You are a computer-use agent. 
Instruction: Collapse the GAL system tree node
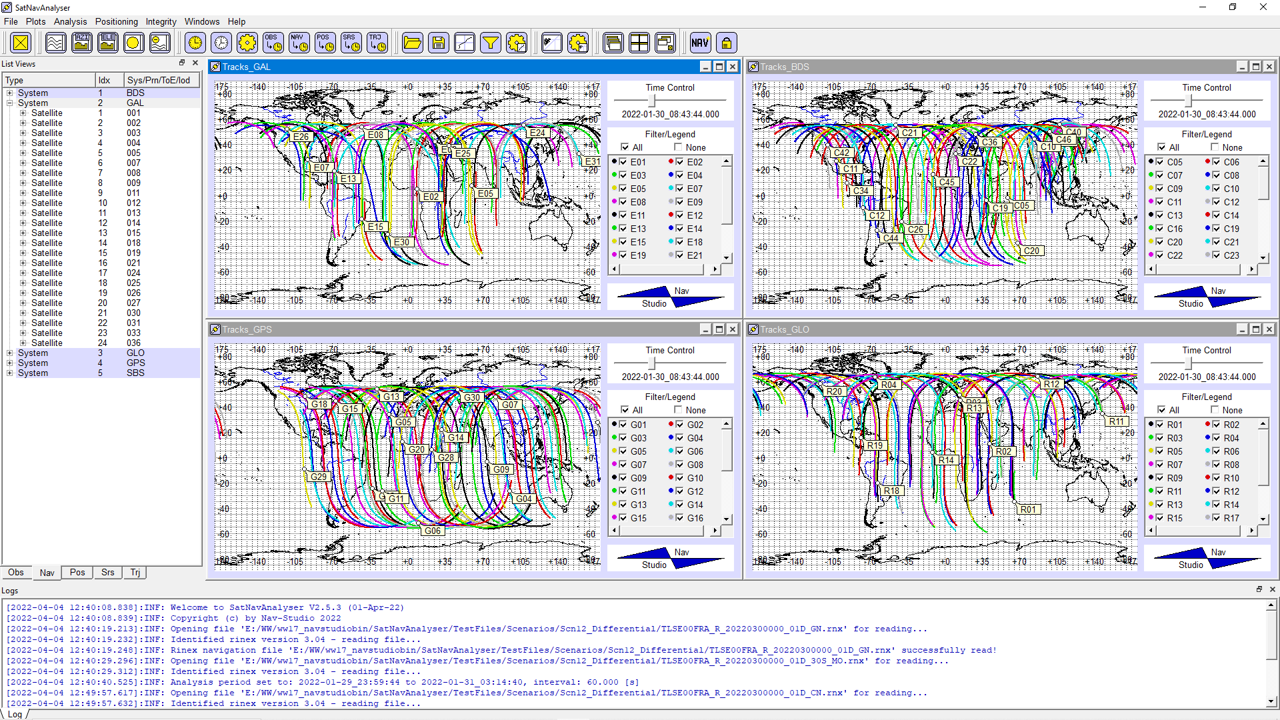click(10, 103)
